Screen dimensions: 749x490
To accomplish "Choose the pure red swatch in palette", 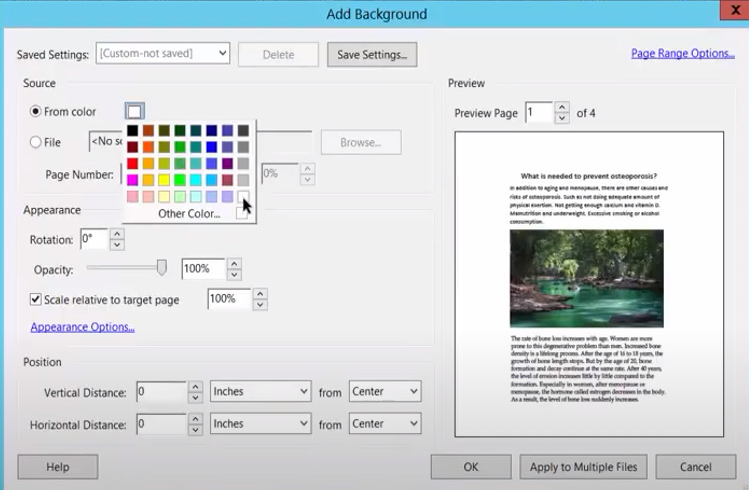I will (133, 163).
